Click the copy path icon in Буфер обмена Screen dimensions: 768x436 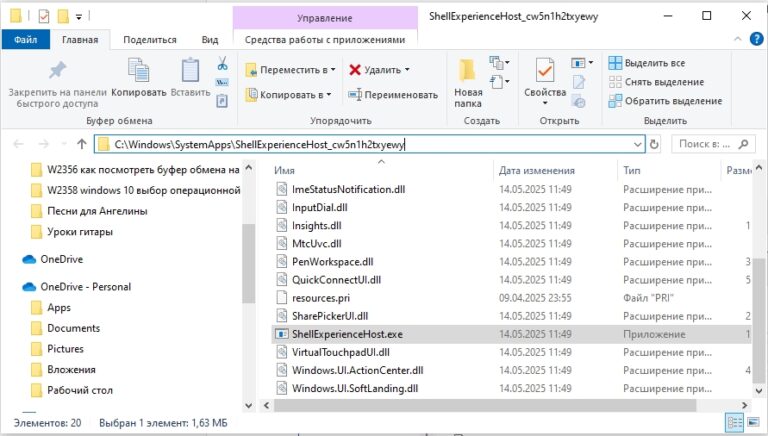click(222, 82)
